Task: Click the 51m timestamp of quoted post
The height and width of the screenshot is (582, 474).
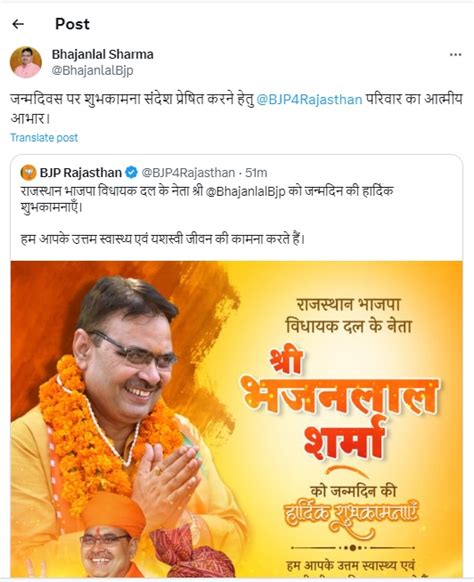Action: [256, 173]
